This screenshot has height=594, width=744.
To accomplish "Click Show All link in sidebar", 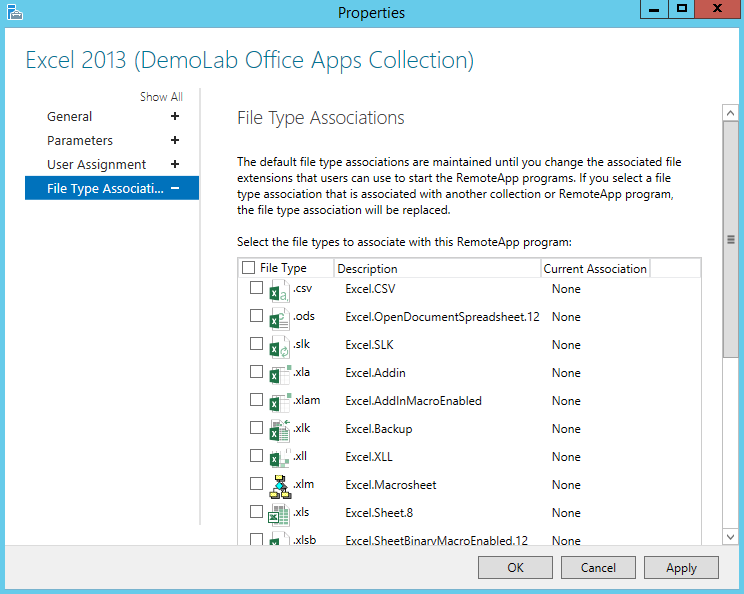I will (x=161, y=97).
